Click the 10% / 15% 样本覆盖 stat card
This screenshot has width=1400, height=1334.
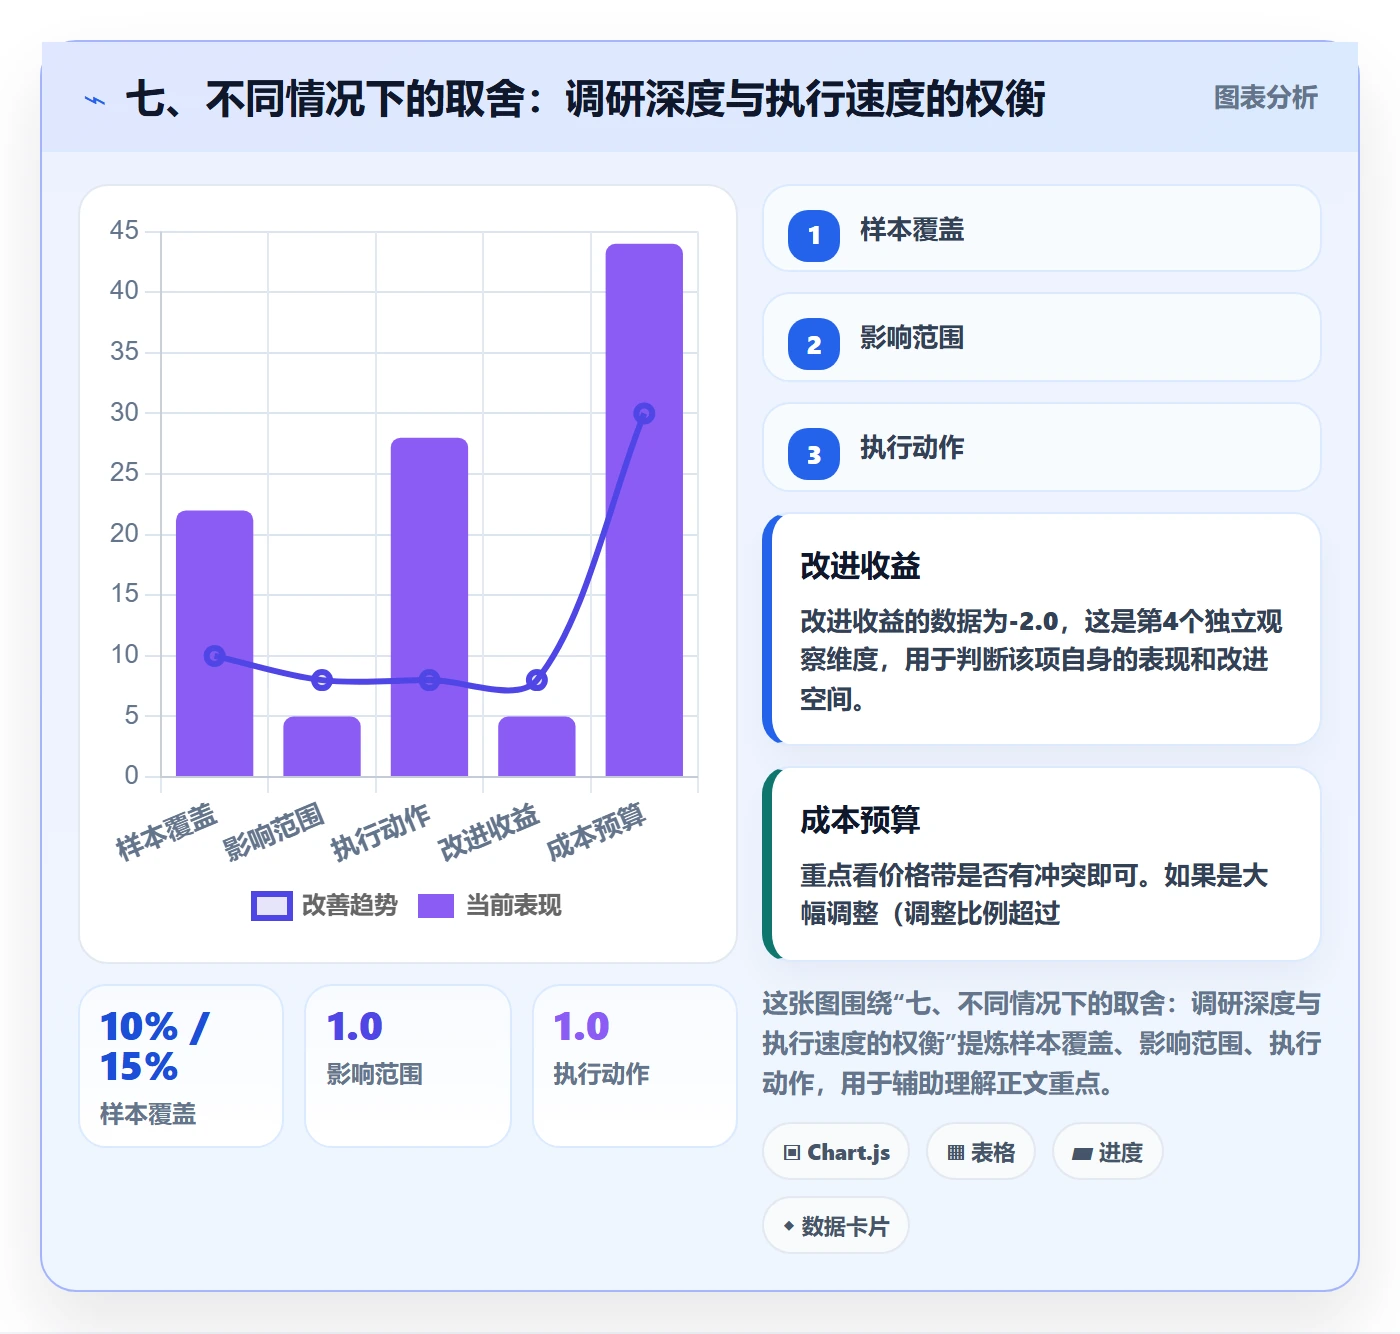pos(181,1066)
